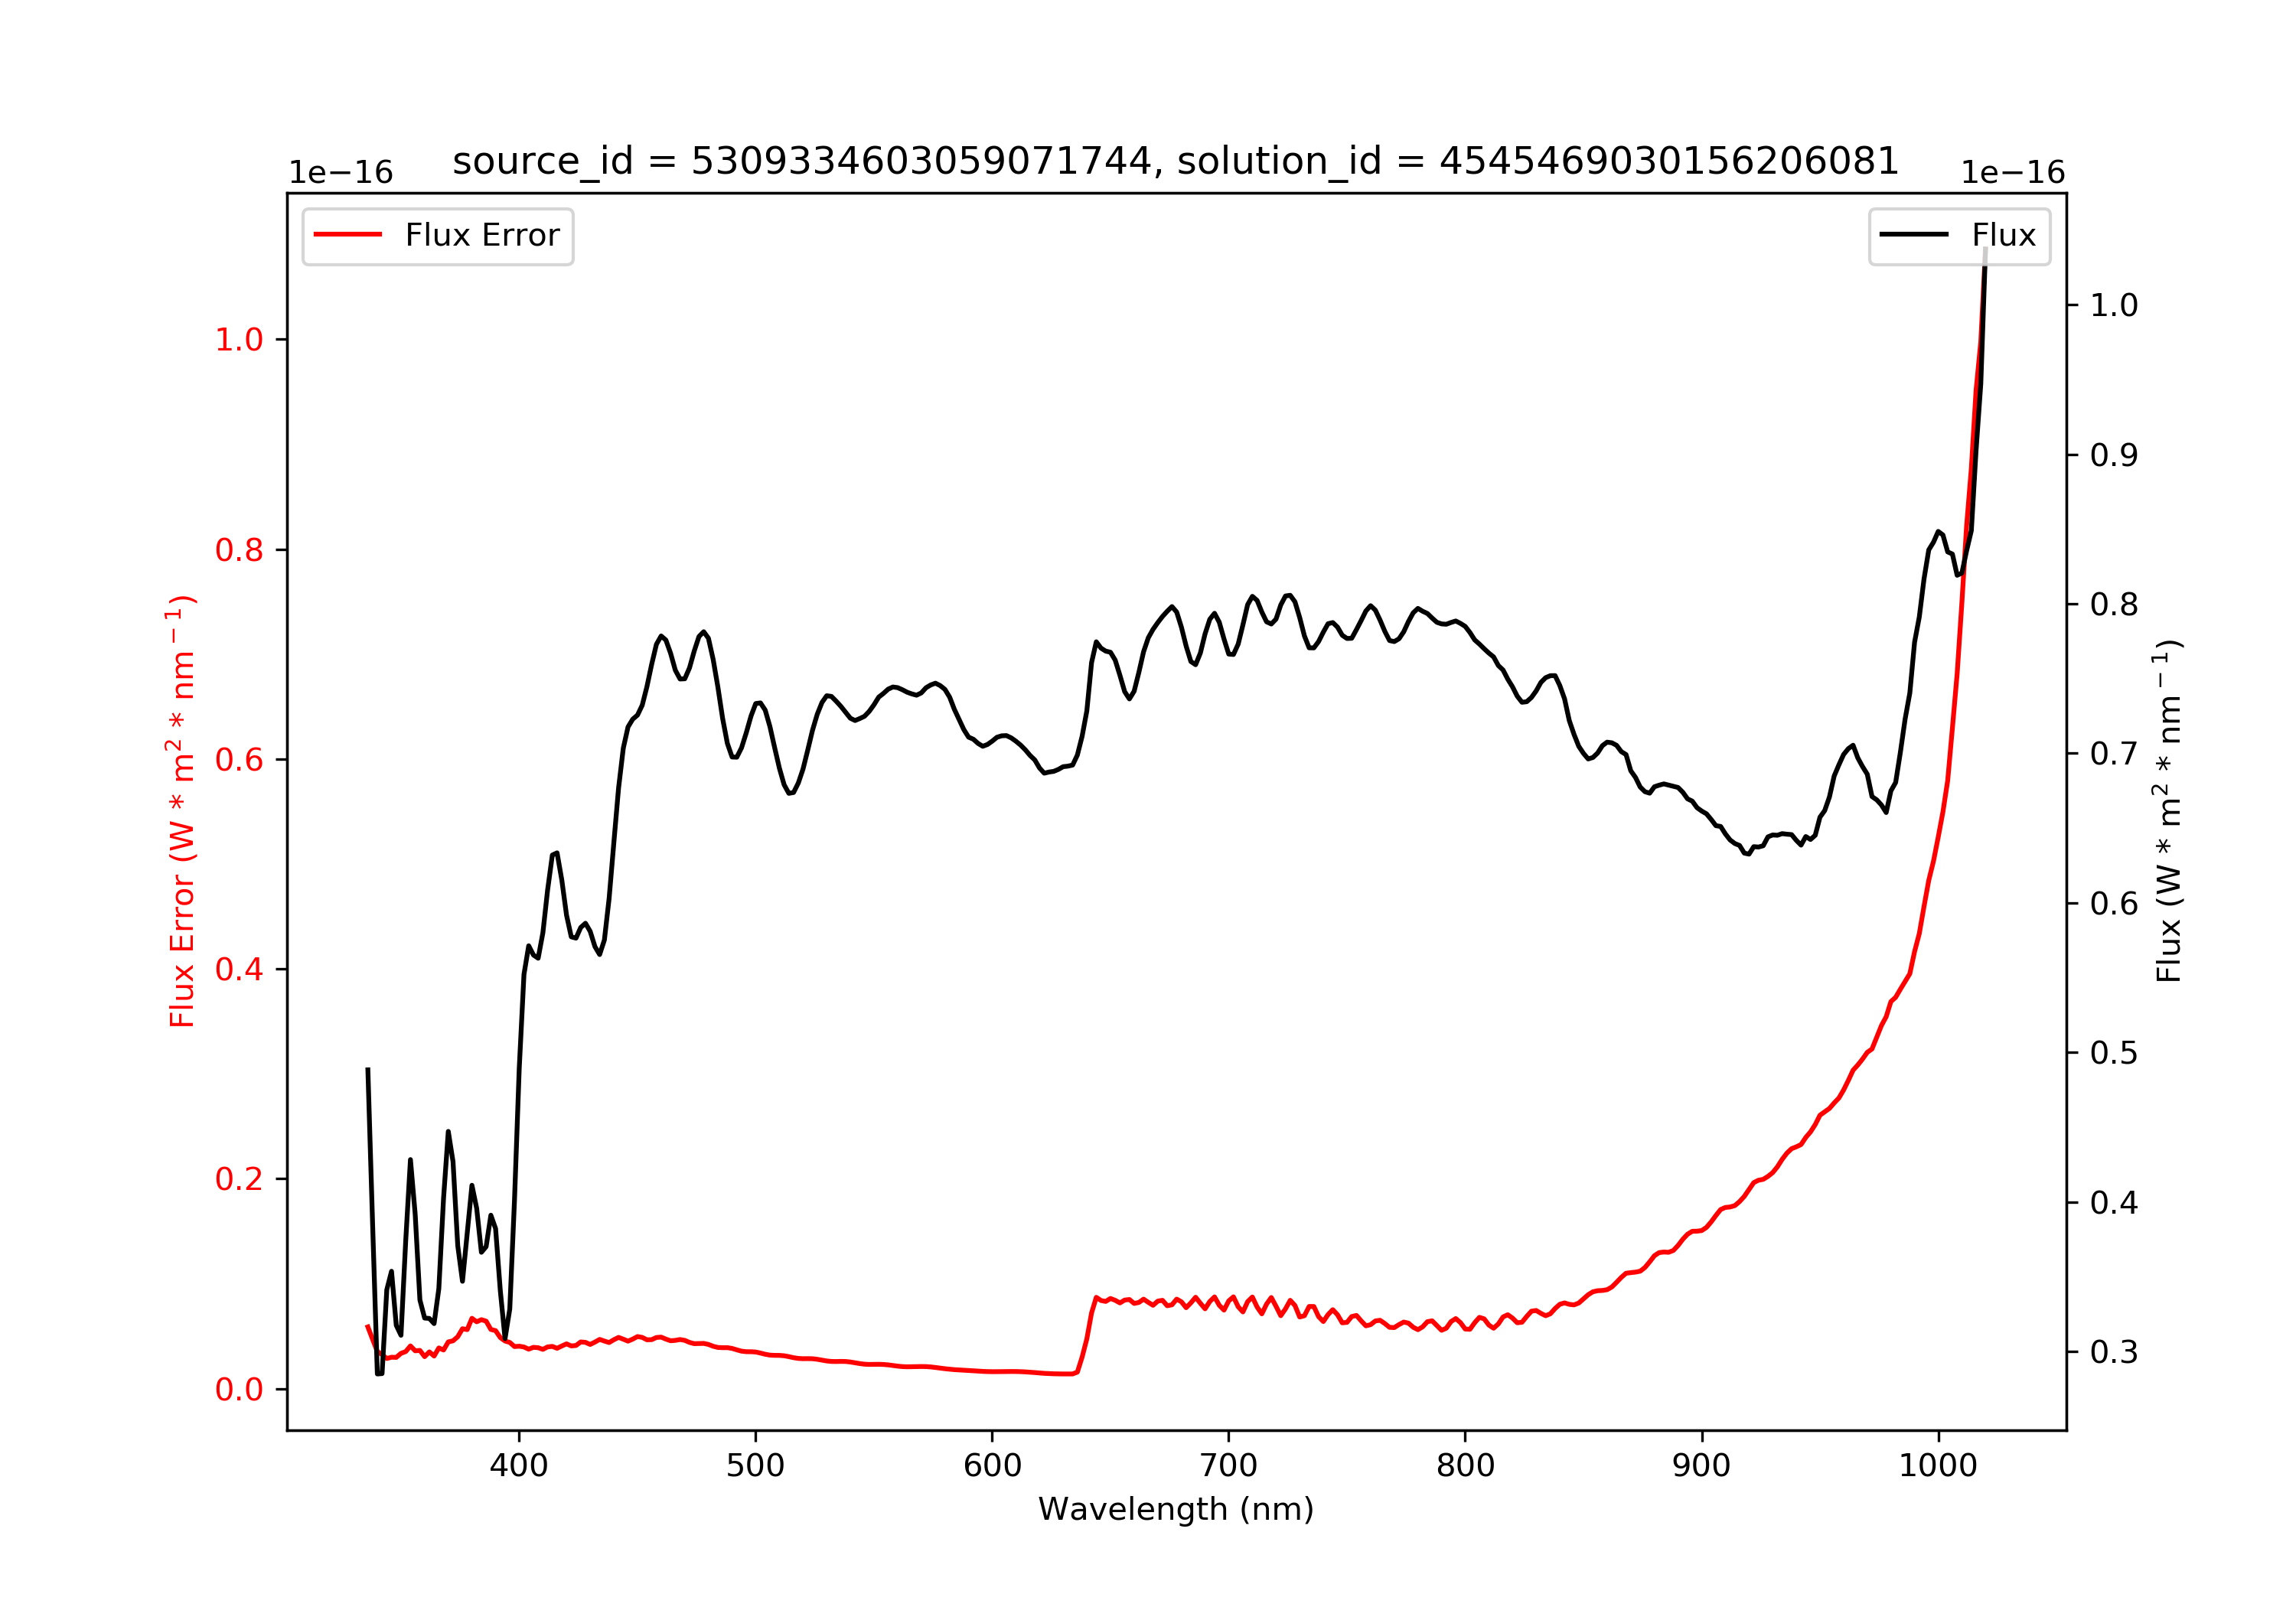Click the 0.3 tick on right axis
Viewport: 2296px width, 1607px height.
pyautogui.click(x=2114, y=1352)
